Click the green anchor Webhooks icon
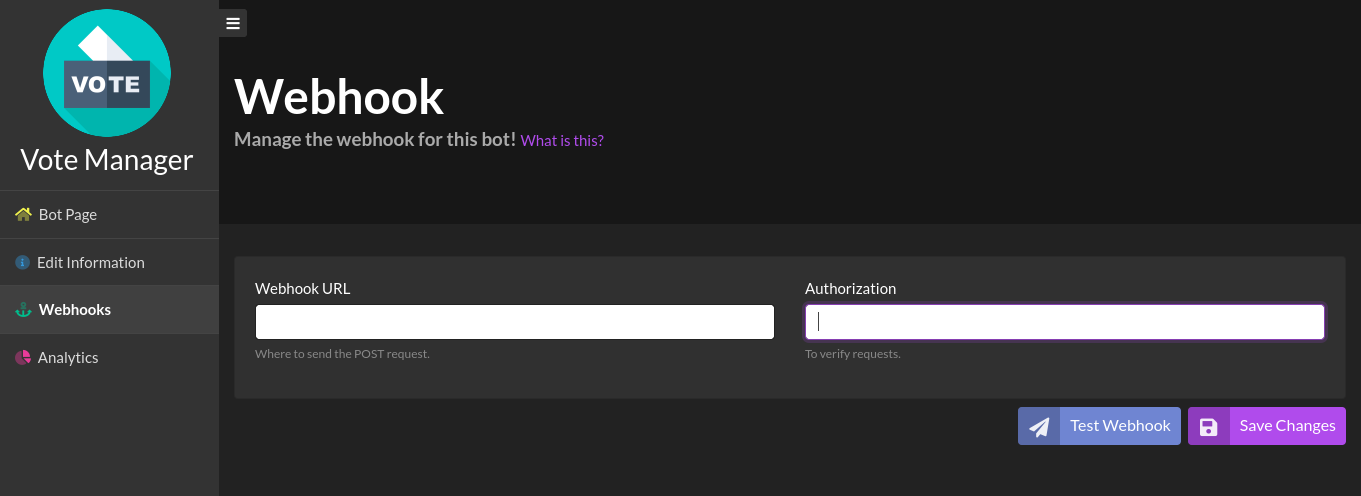Screen dimensions: 1361x496 (x=23, y=310)
